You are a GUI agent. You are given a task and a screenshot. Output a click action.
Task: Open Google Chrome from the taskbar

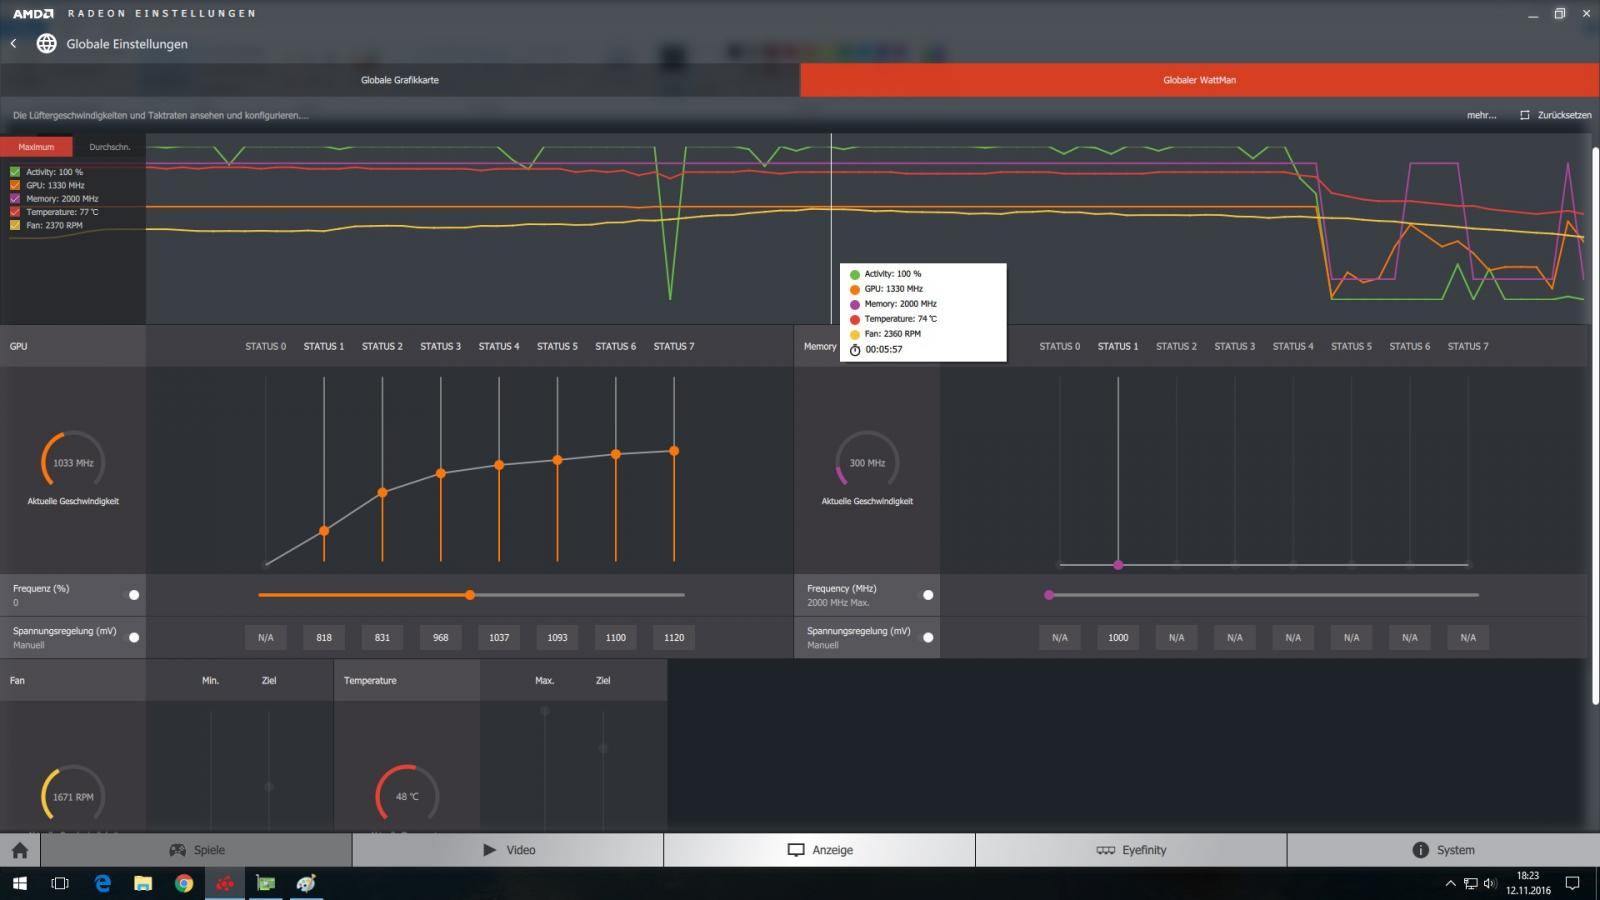coord(184,883)
